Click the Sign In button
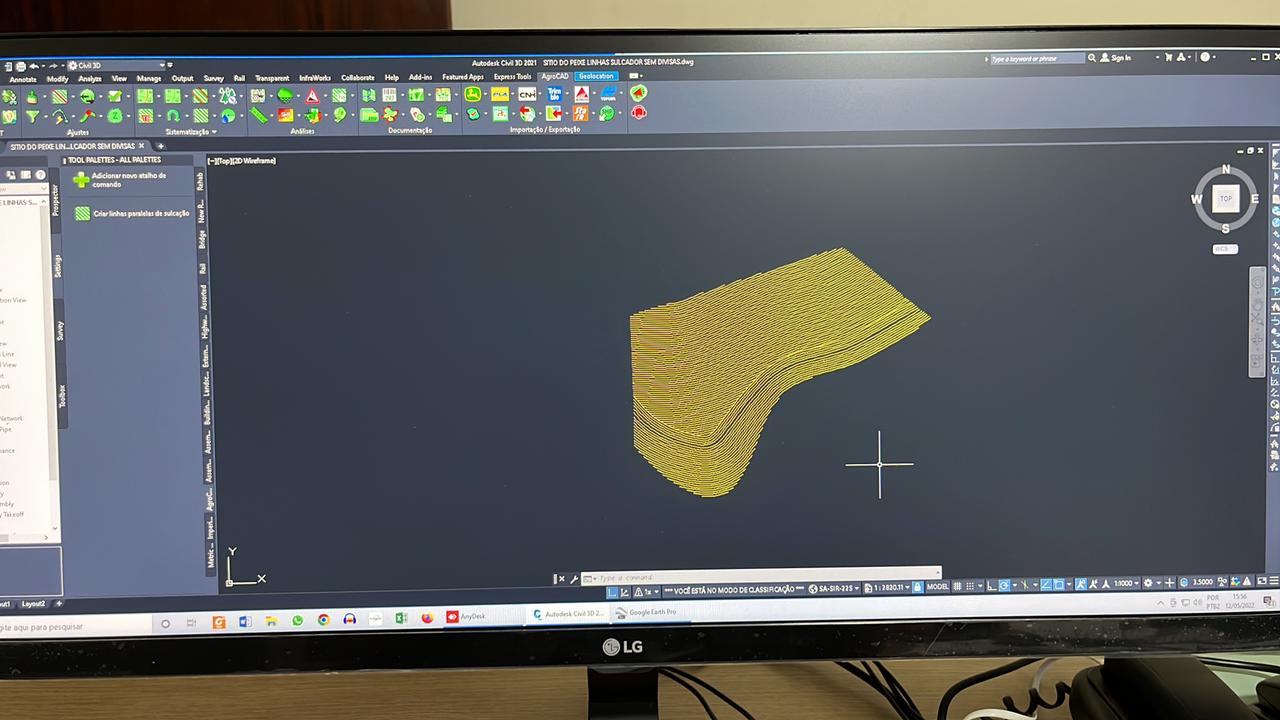 coord(1121,58)
